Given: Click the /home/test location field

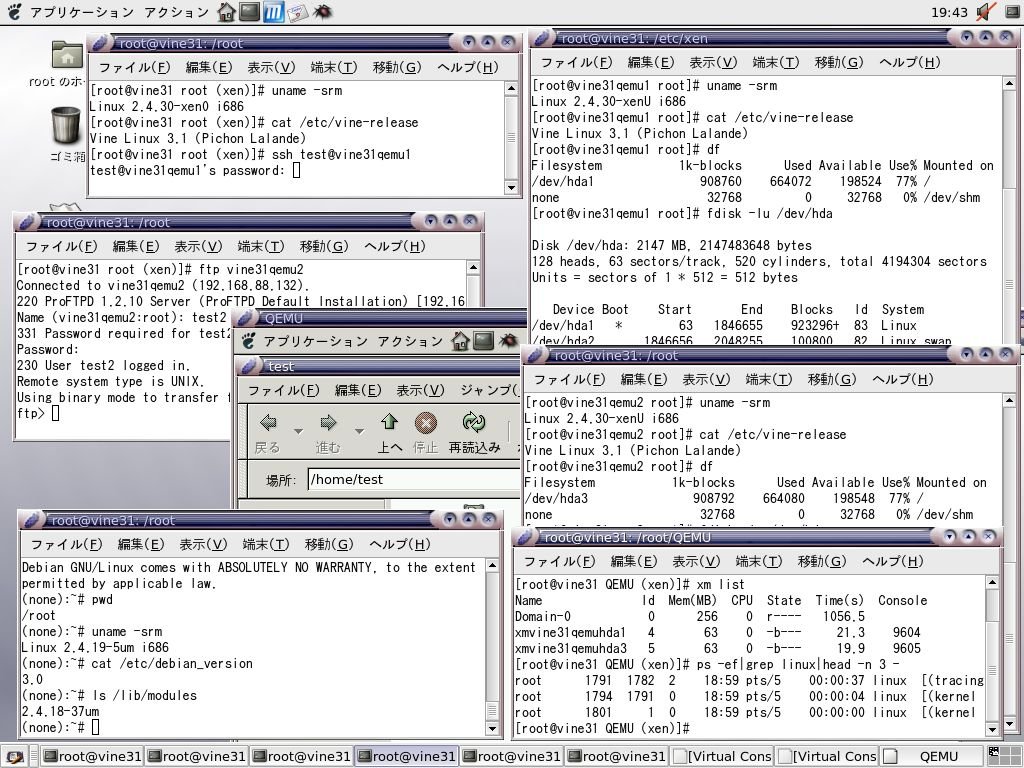Looking at the screenshot, I should (x=400, y=480).
